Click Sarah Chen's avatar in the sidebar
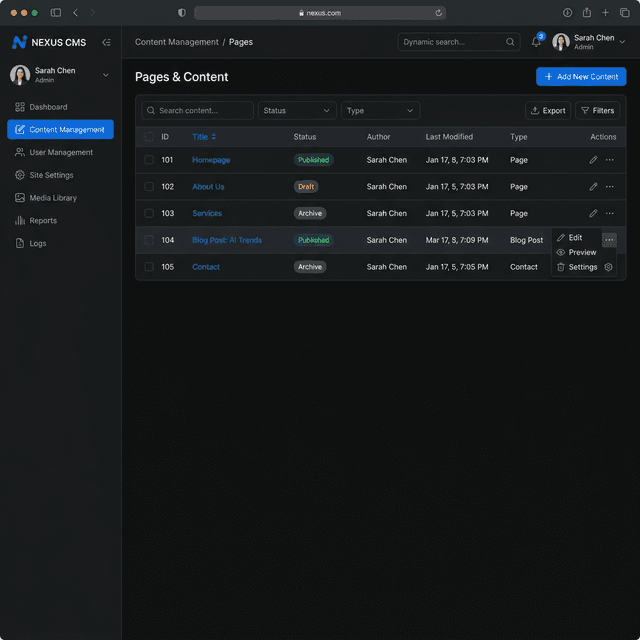Viewport: 640px width, 640px height. 20,75
